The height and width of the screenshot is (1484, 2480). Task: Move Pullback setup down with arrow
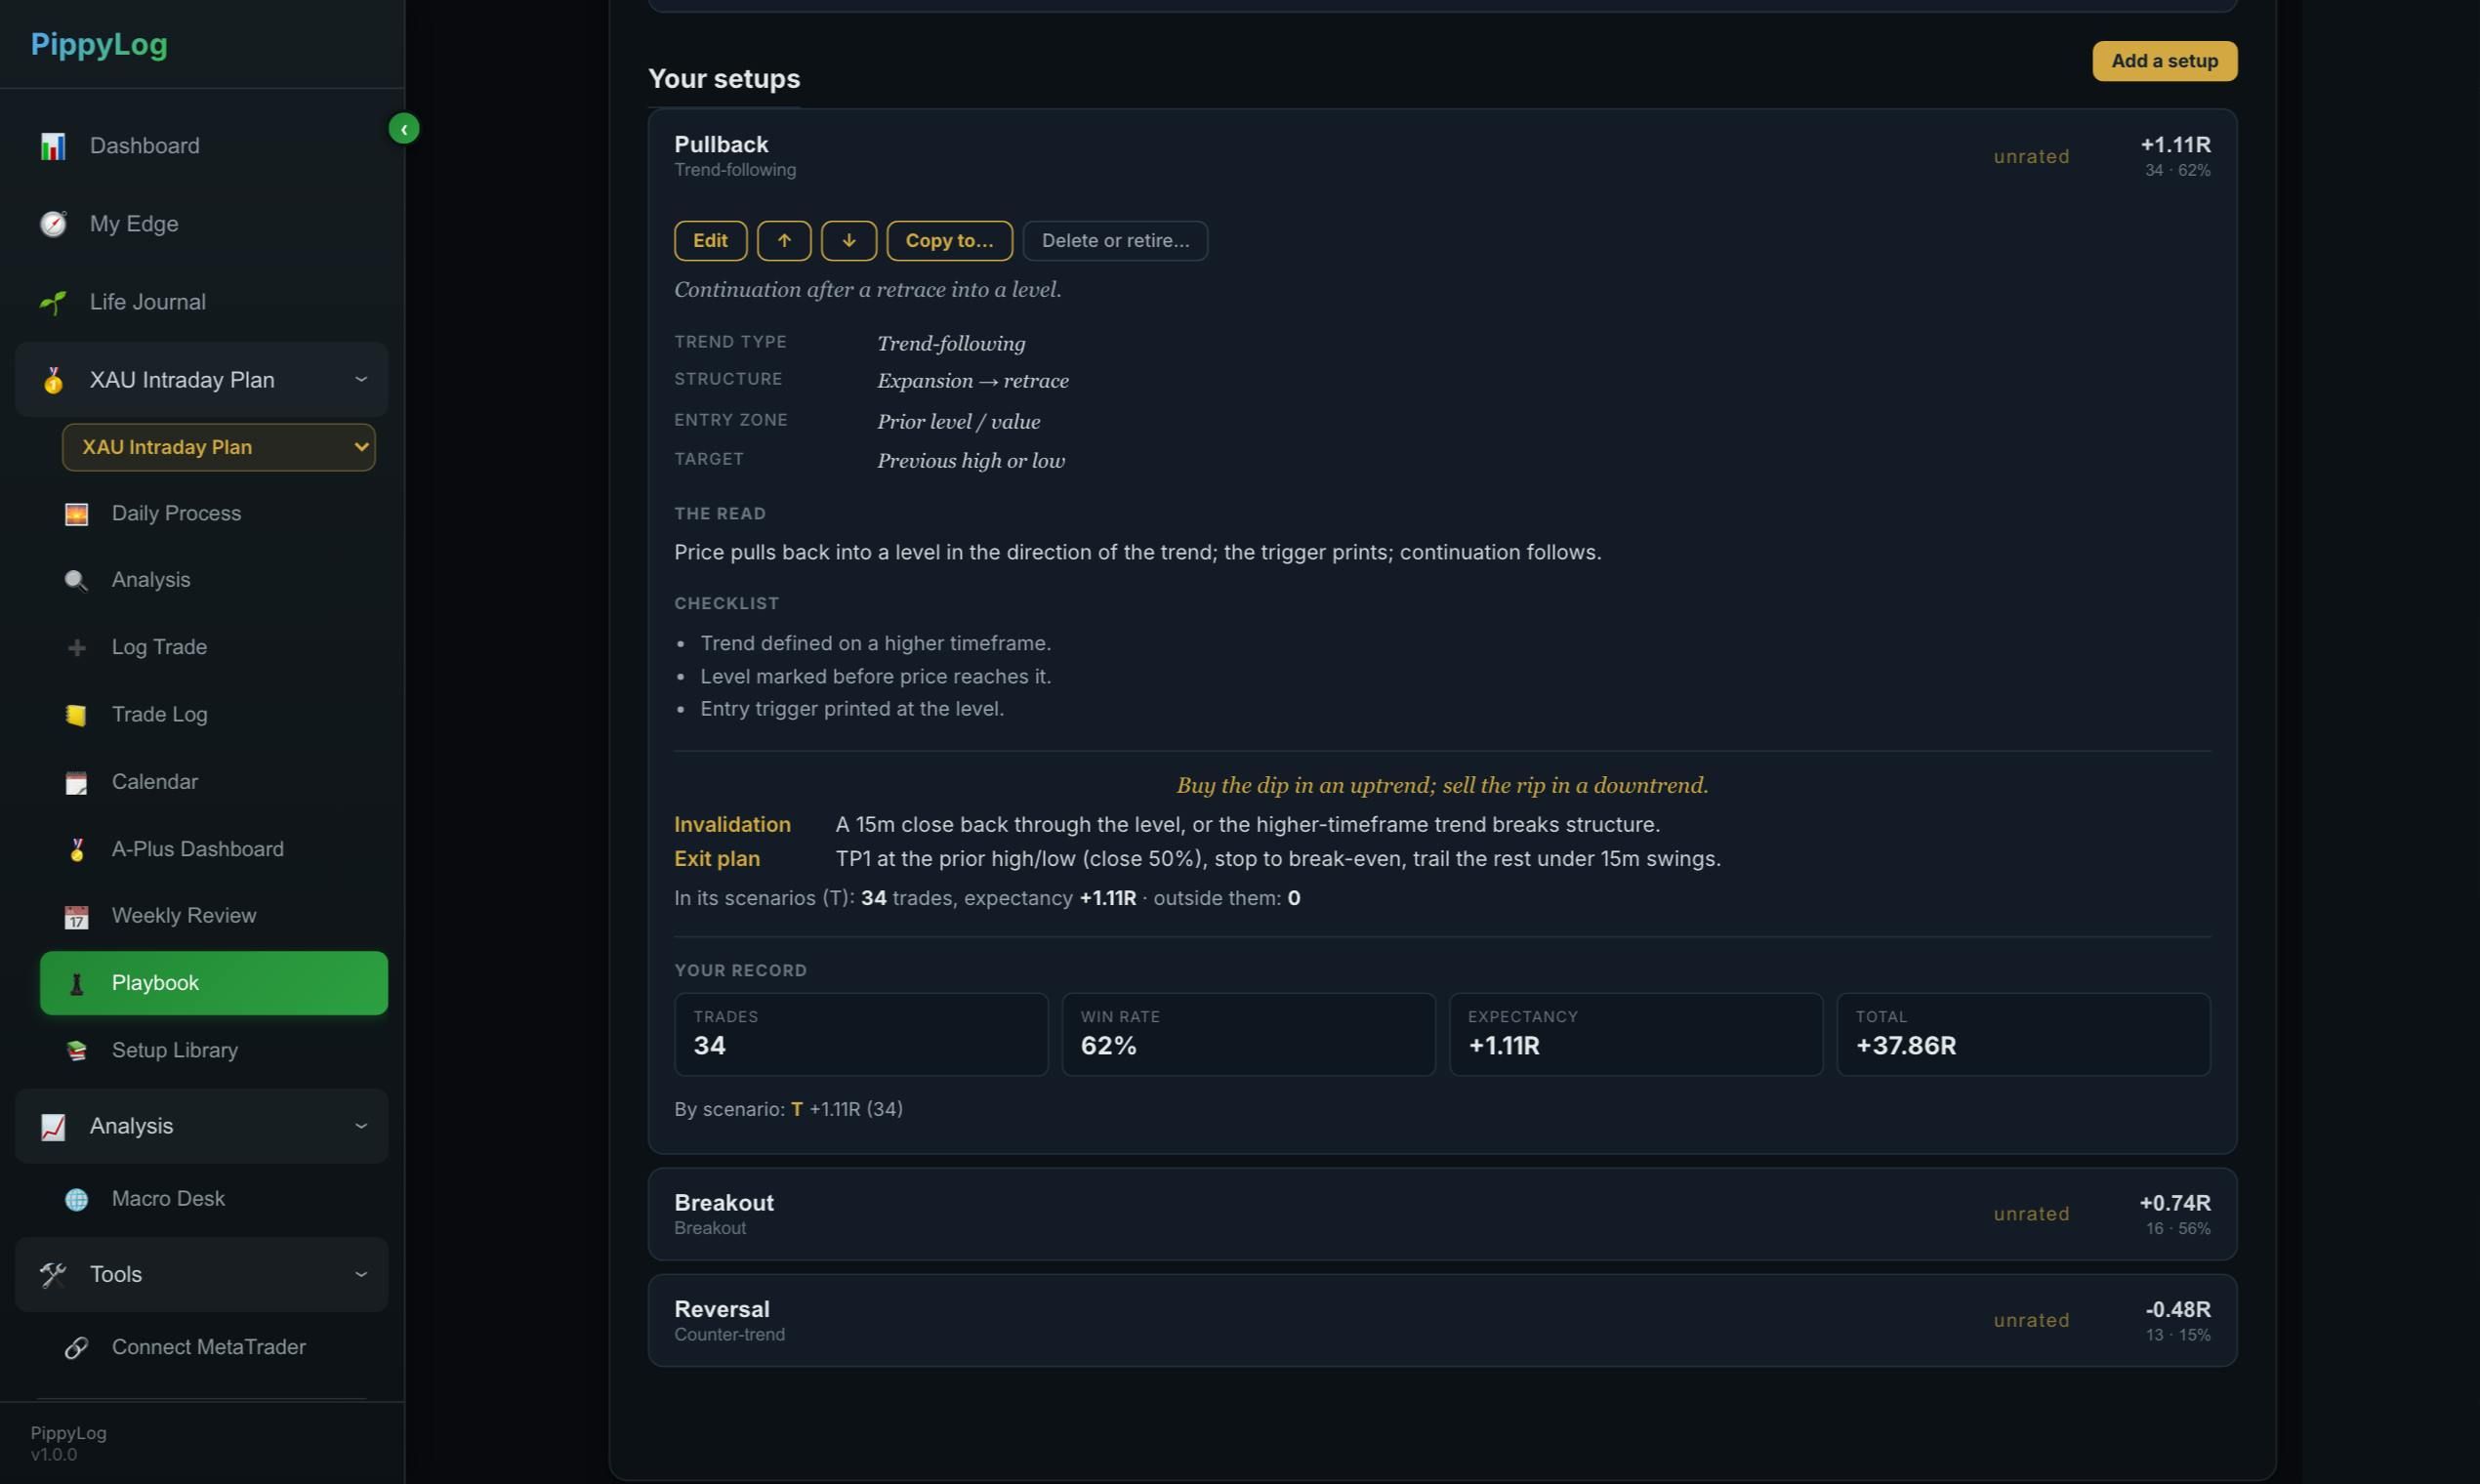(x=849, y=241)
